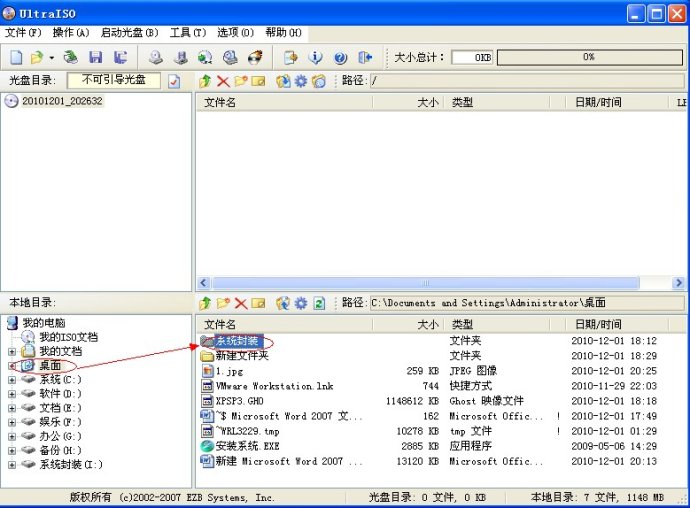Click the local pane green Refresh icon
690x508 pixels.
point(319,303)
